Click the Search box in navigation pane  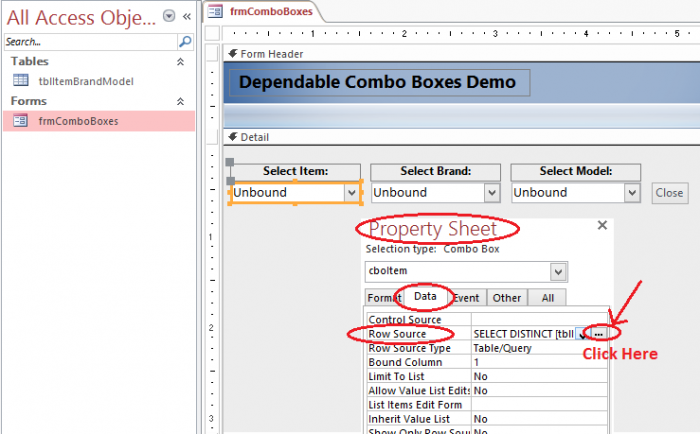pyautogui.click(x=88, y=43)
